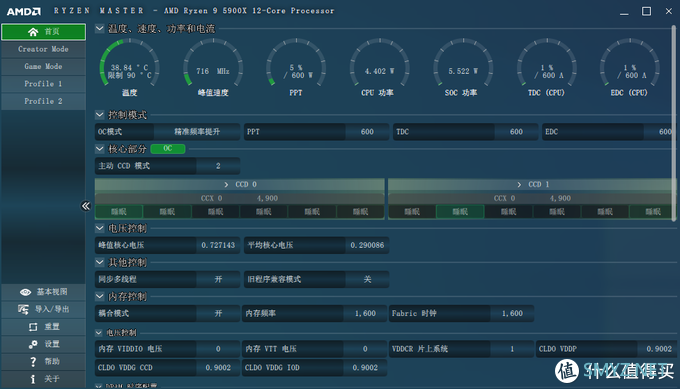The height and width of the screenshot is (389, 680).
Task: Click the AMD logo in the title bar
Action: (24, 11)
